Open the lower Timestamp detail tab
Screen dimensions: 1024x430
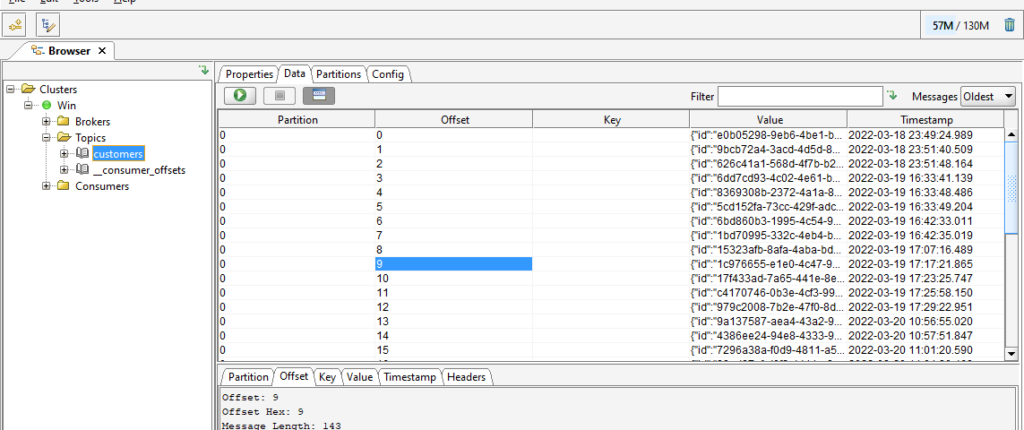(411, 377)
